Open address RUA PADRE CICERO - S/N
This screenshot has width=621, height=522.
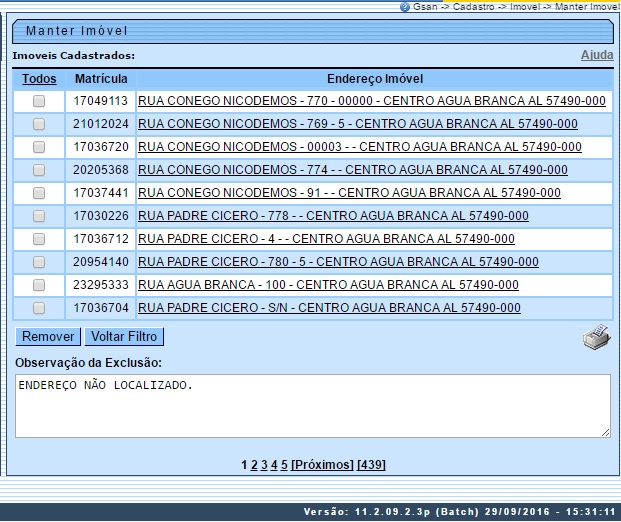(329, 308)
